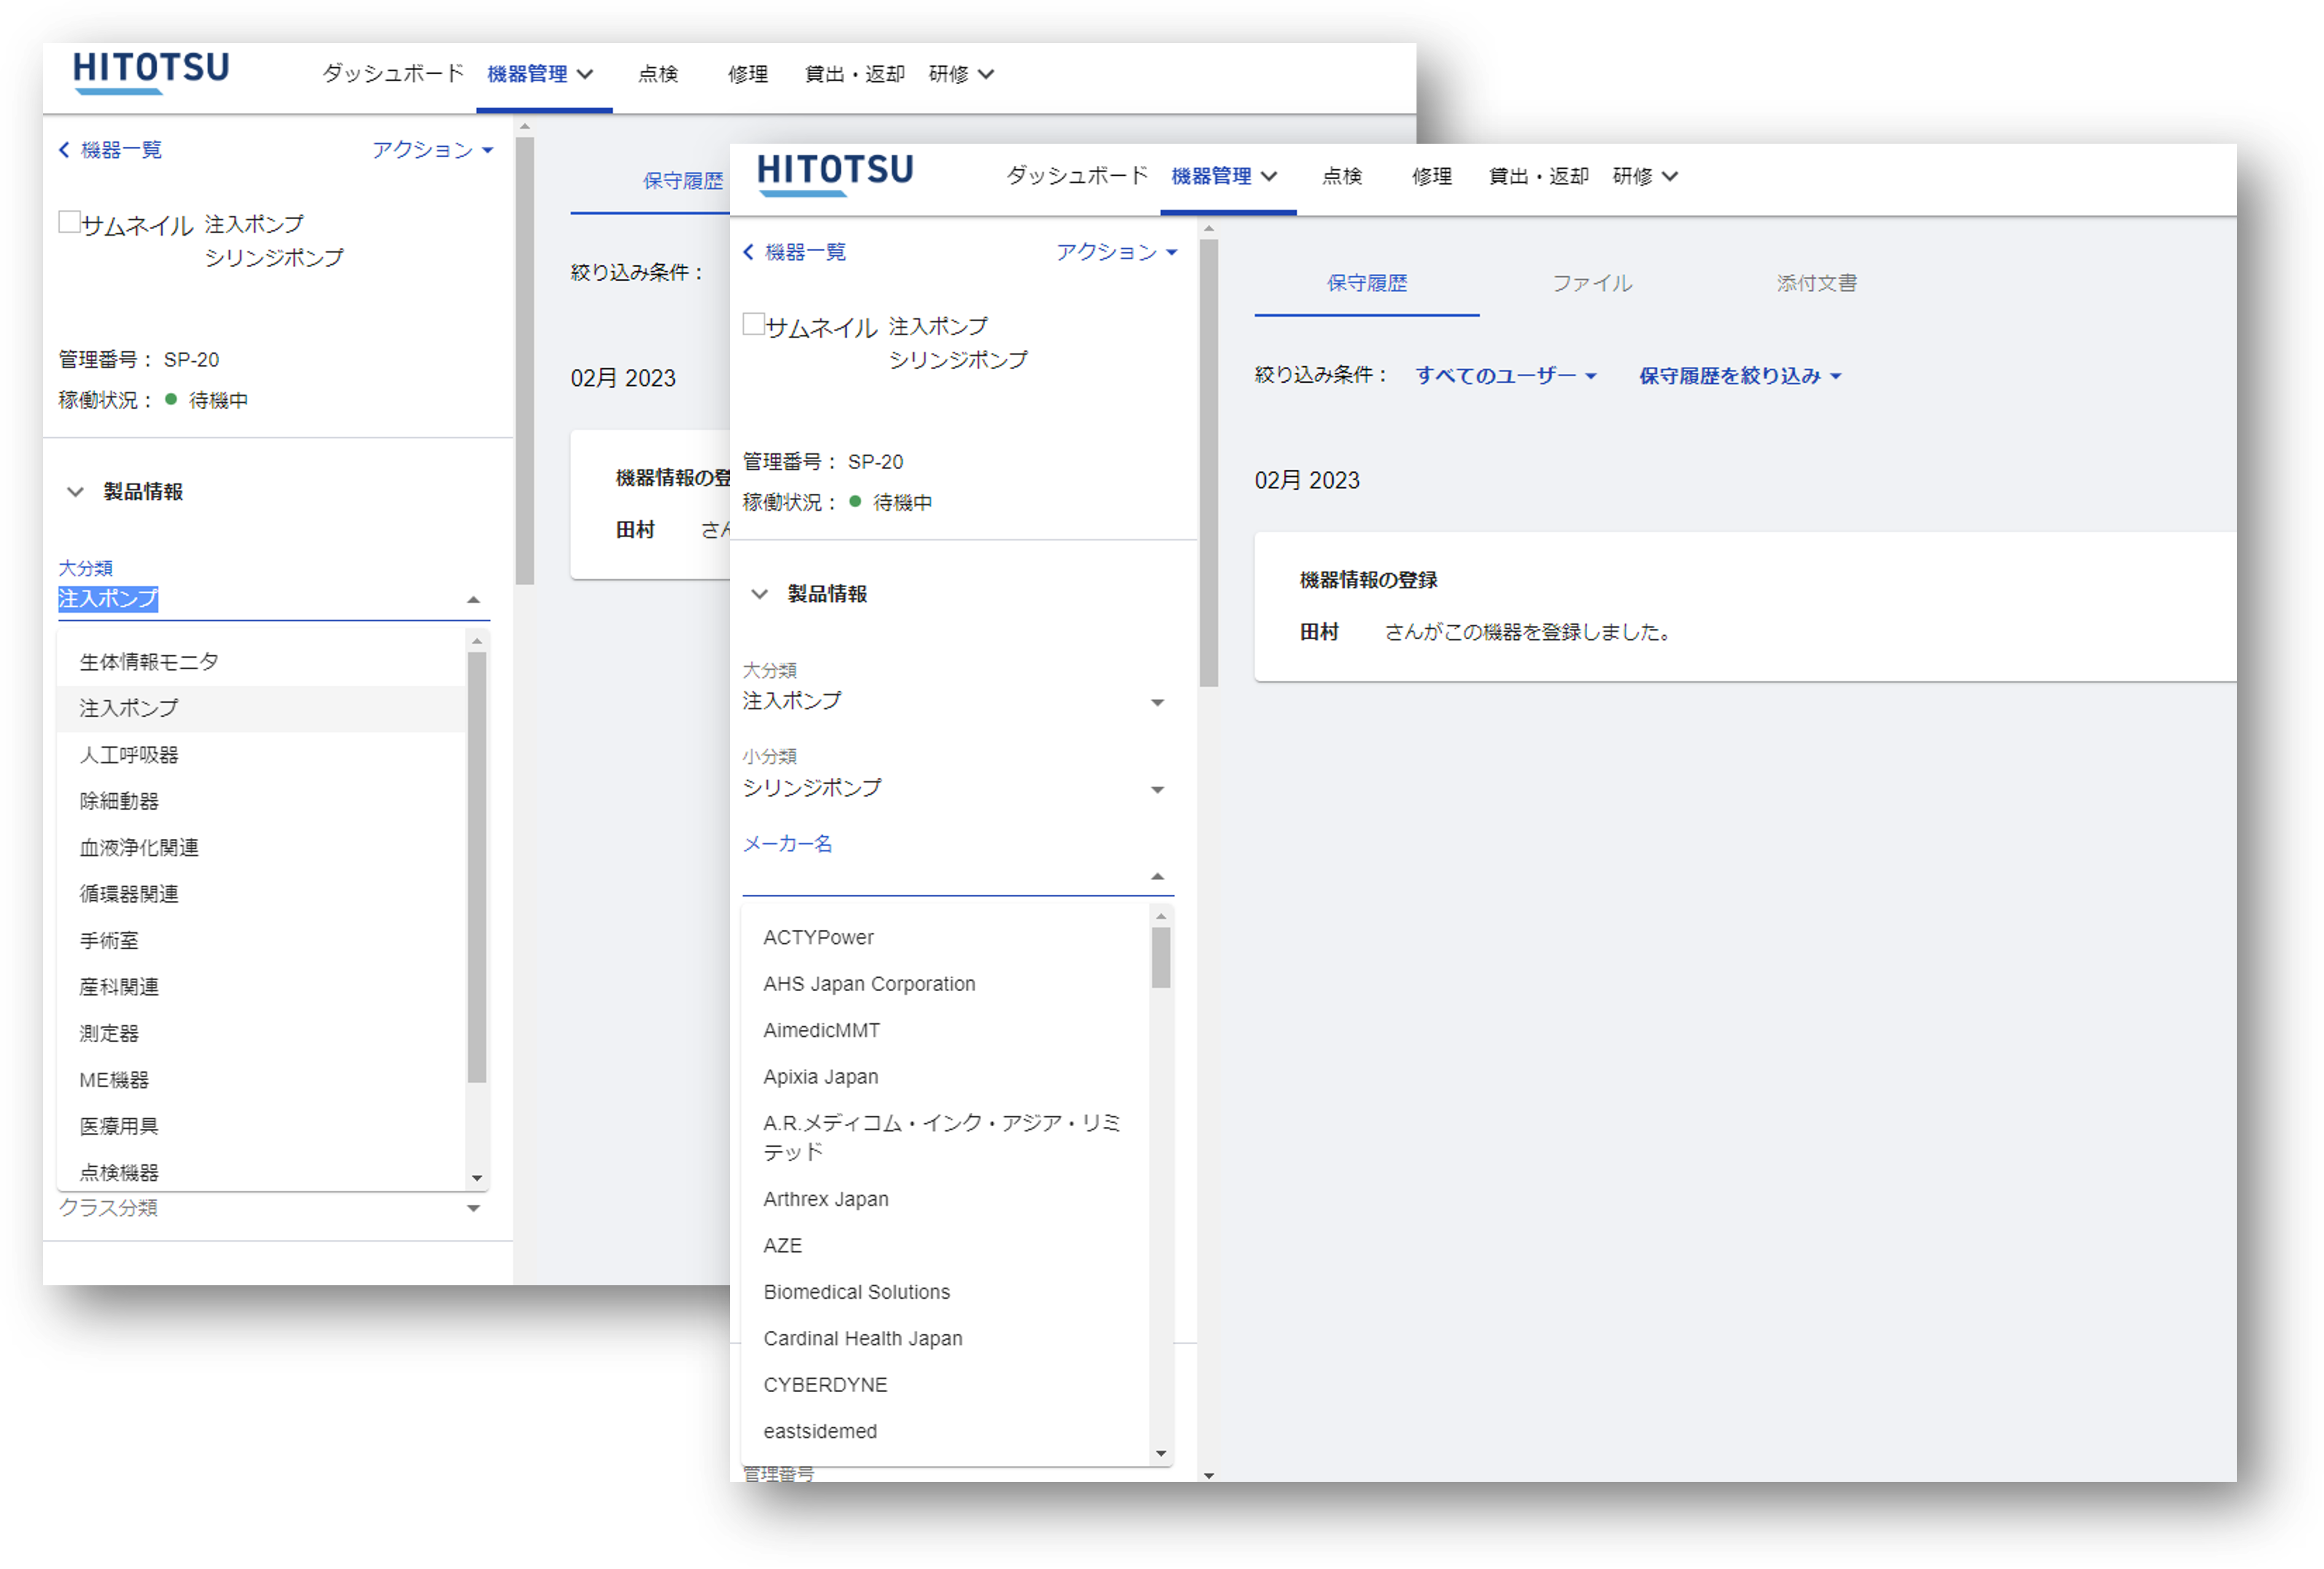
Task: Click back chevron beside 機器一覧 in front window
Action: pyautogui.click(x=748, y=252)
